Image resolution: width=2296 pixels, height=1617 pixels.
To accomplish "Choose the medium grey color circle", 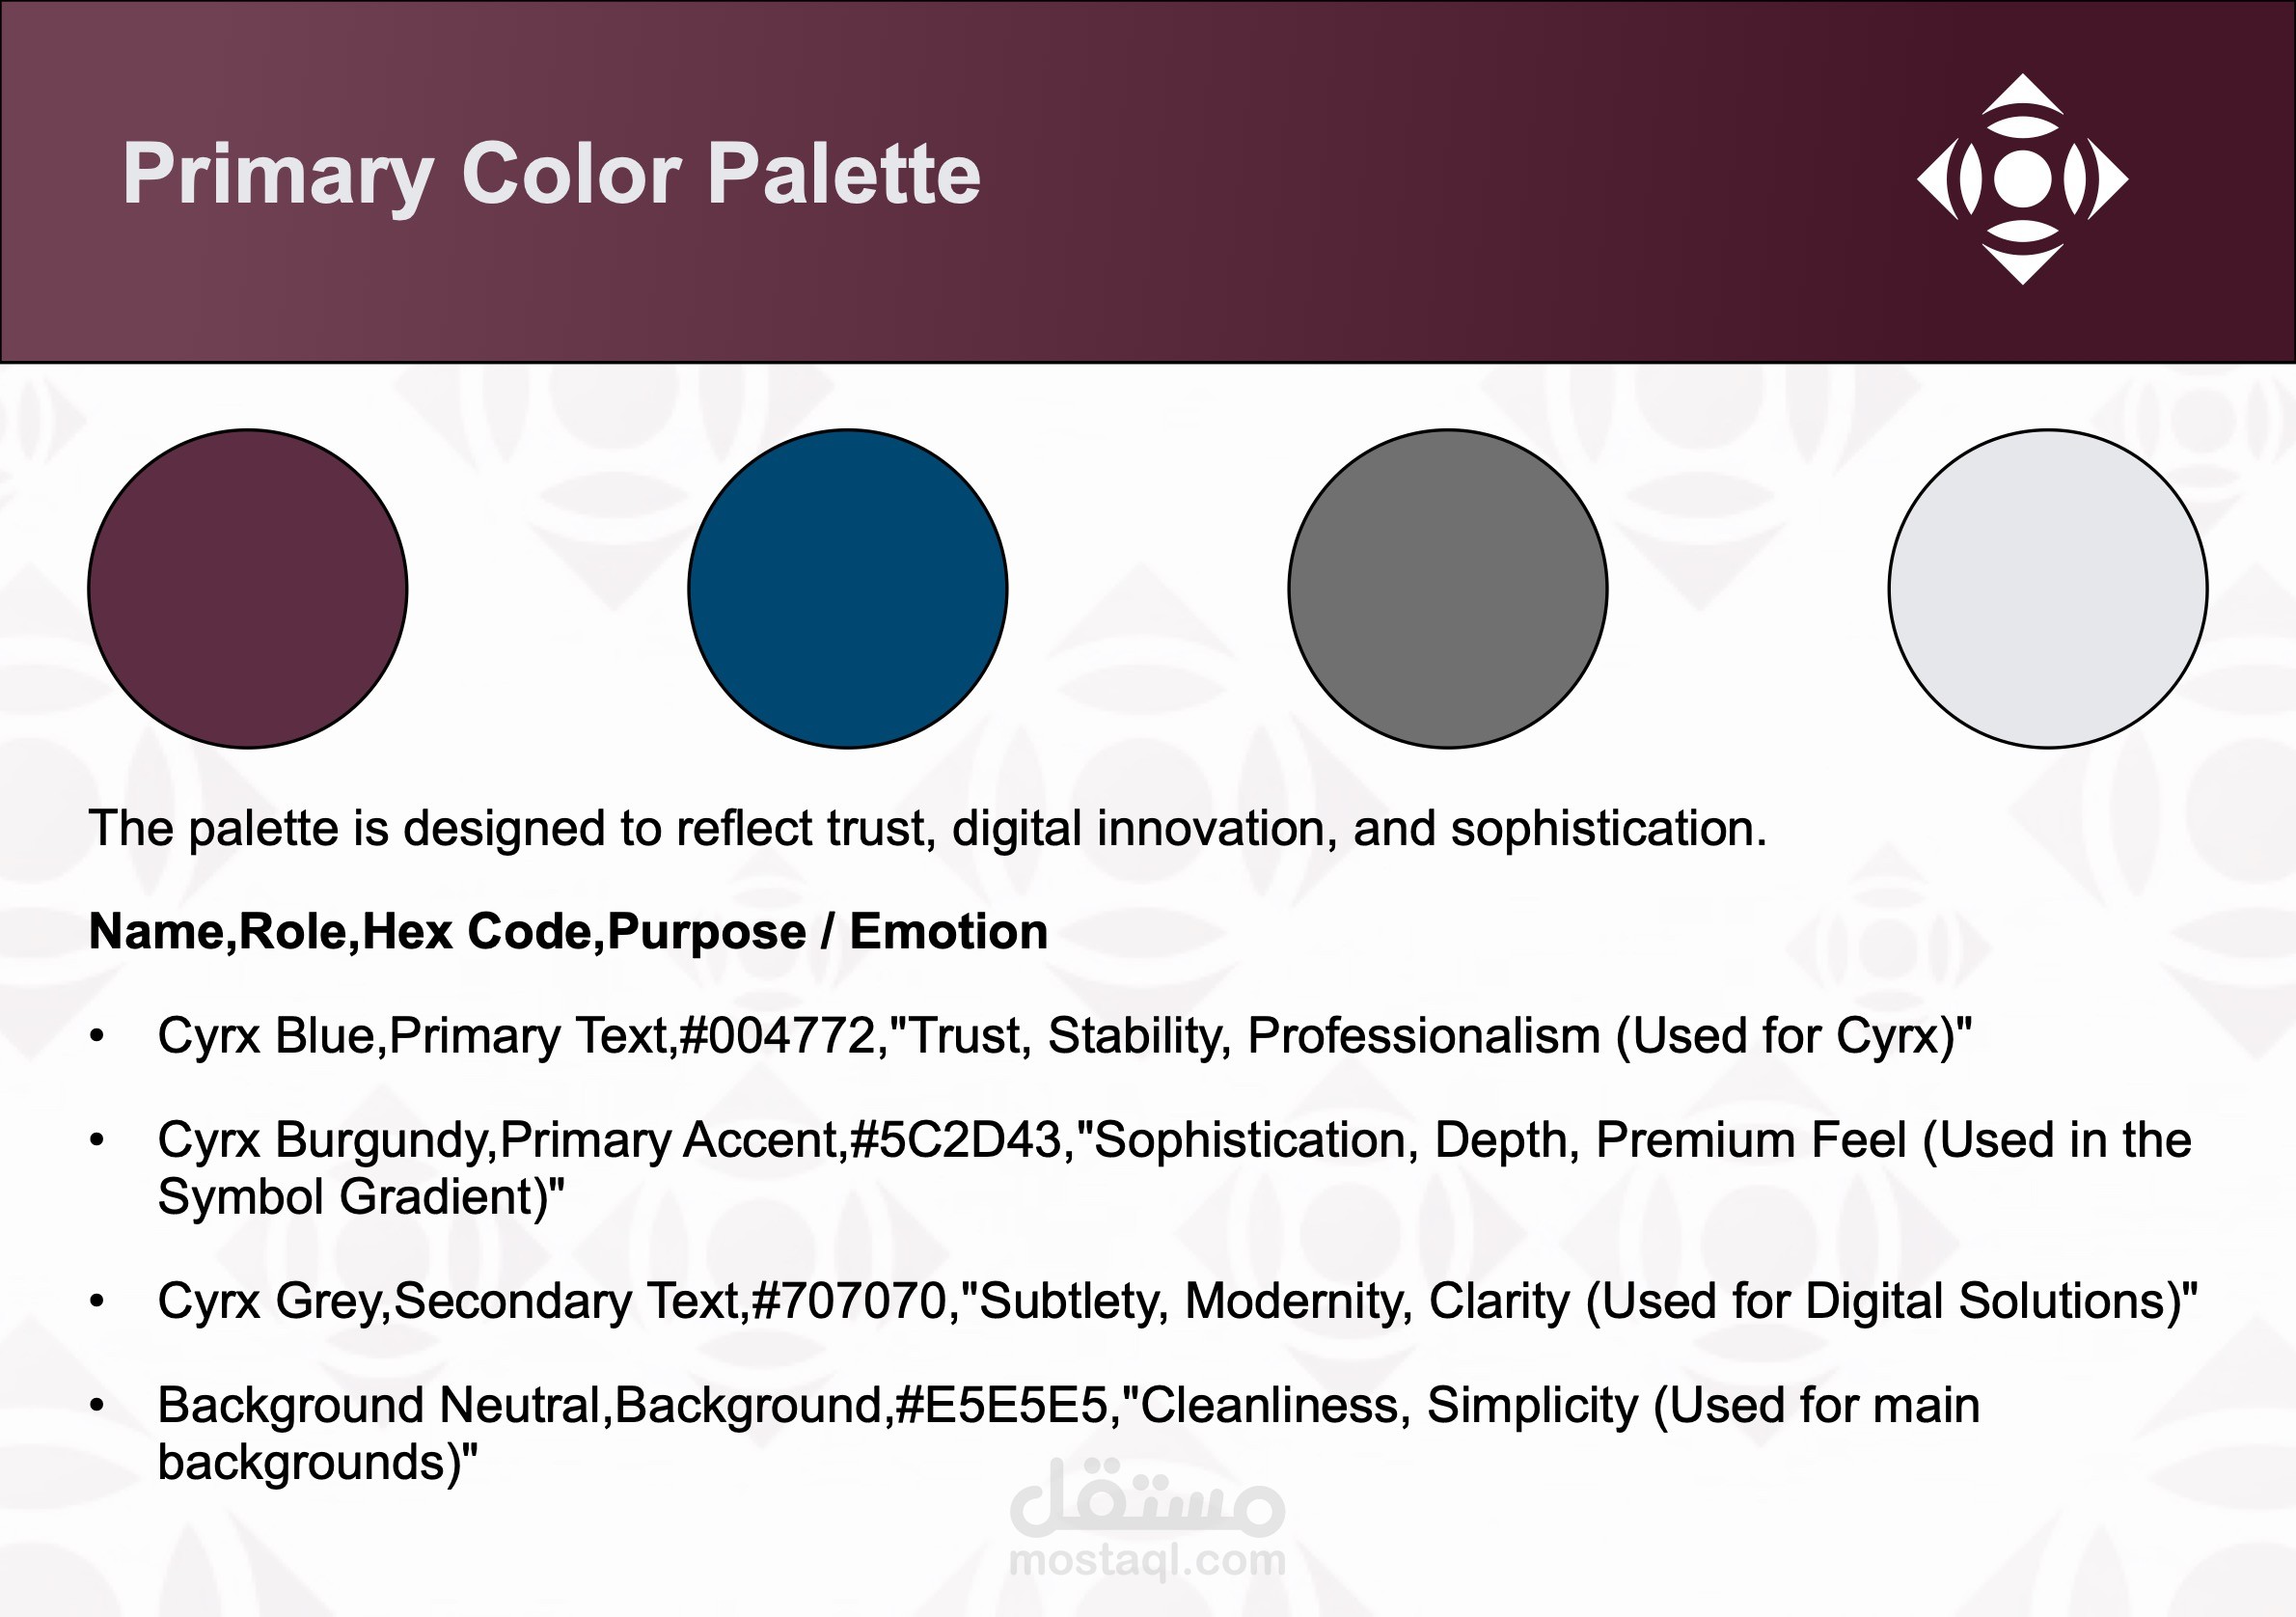I will coord(1447,589).
